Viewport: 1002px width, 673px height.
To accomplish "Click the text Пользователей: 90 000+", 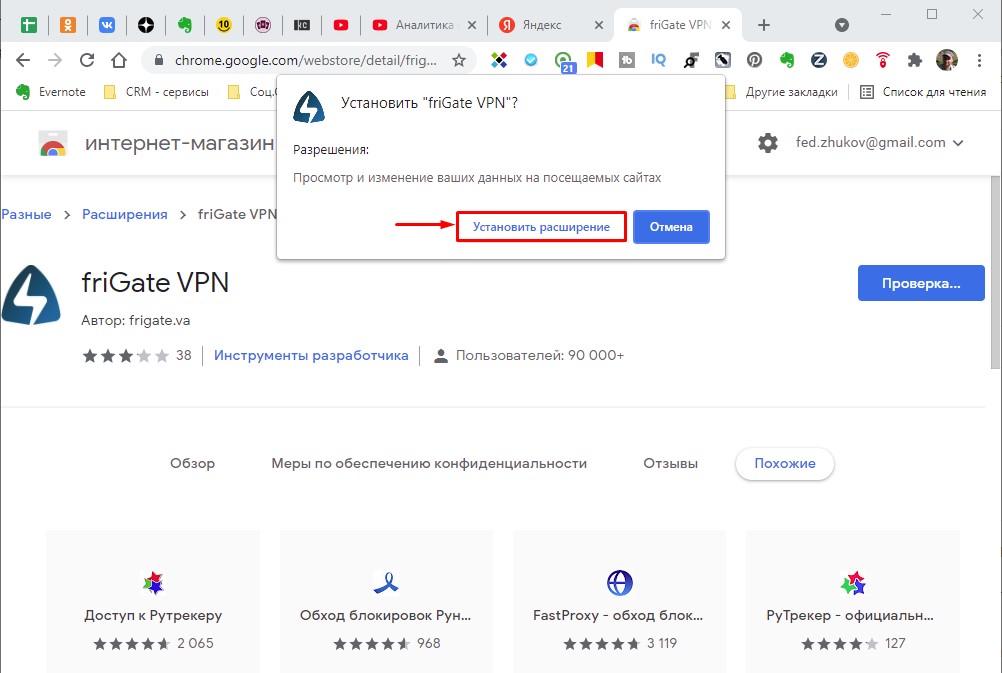I will point(539,355).
